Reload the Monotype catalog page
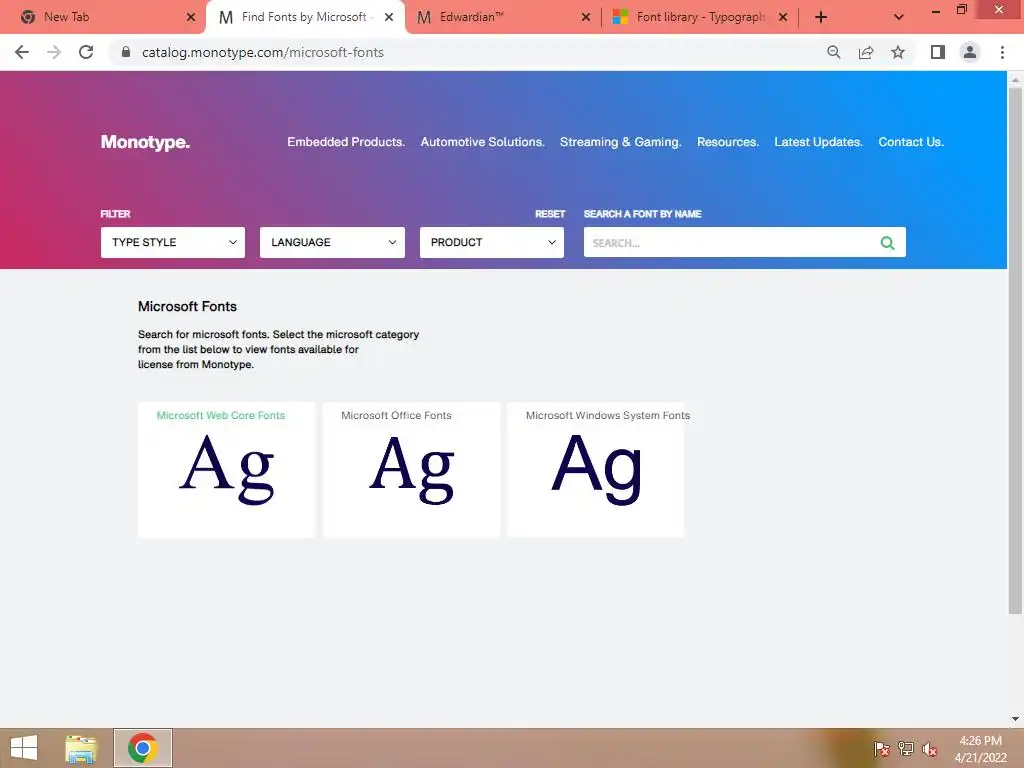The width and height of the screenshot is (1024, 768). coord(86,52)
